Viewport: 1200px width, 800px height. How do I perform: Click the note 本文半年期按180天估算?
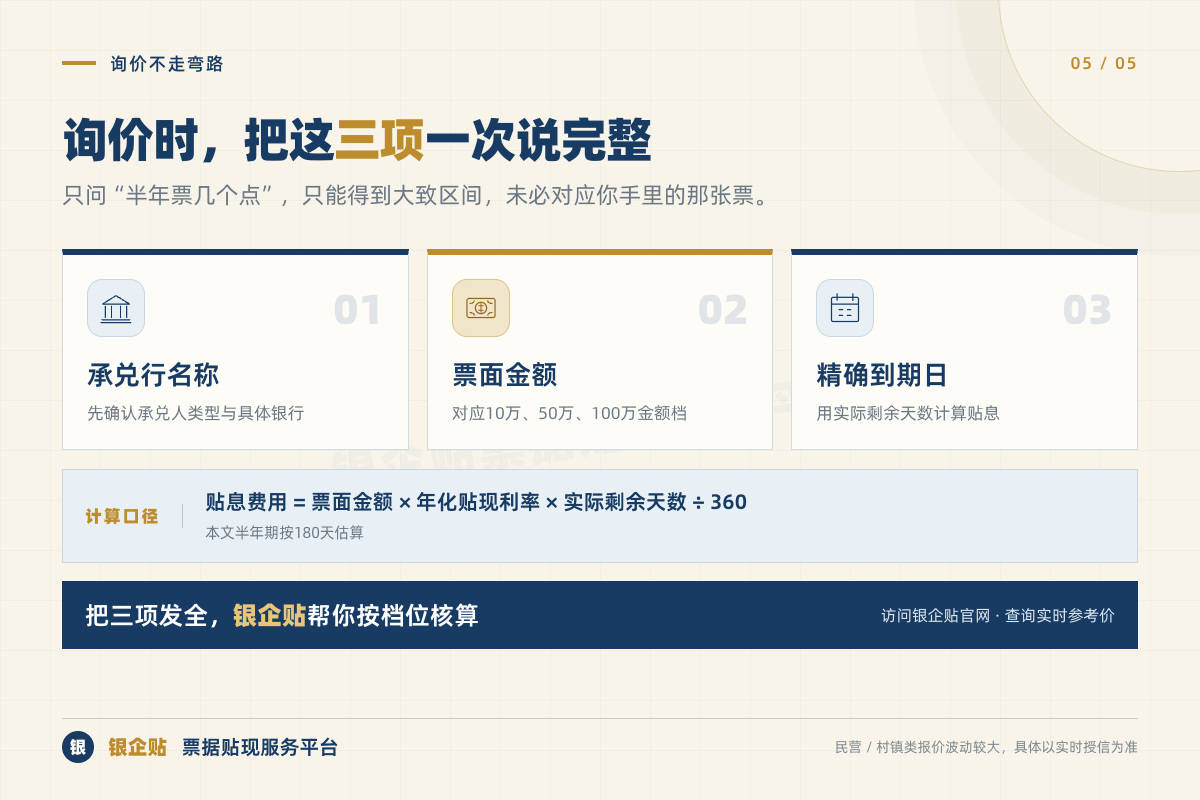coord(285,533)
